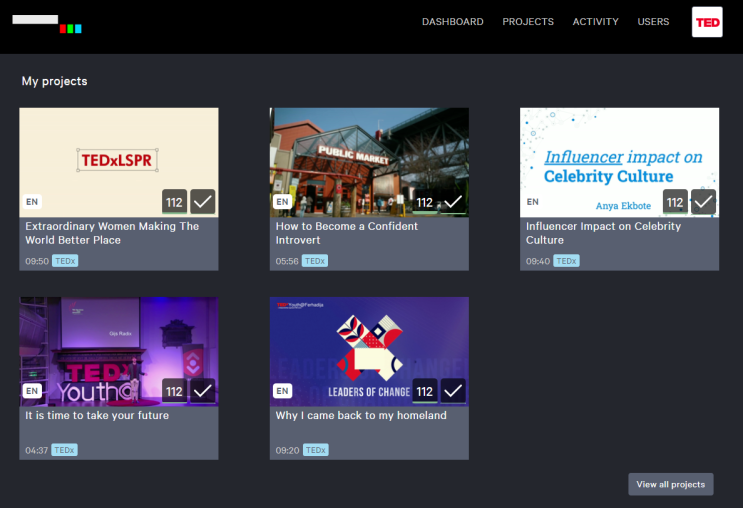743x508 pixels.
Task: Navigate to the Users page
Action: point(653,22)
